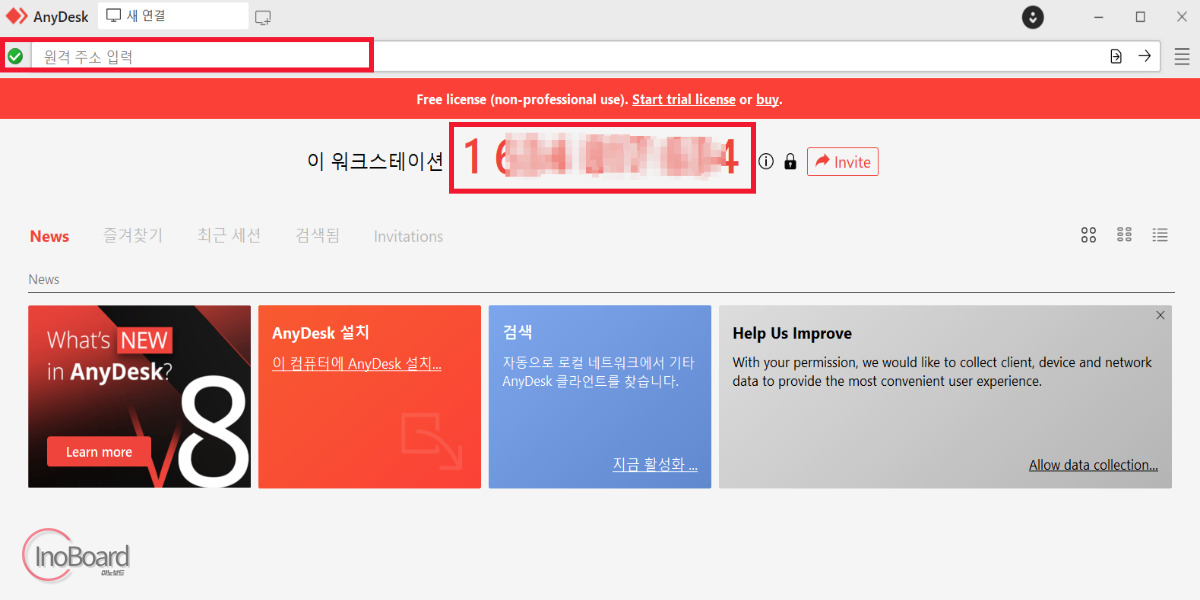Click the buy link in the banner
Image resolution: width=1200 pixels, height=600 pixels.
[767, 100]
